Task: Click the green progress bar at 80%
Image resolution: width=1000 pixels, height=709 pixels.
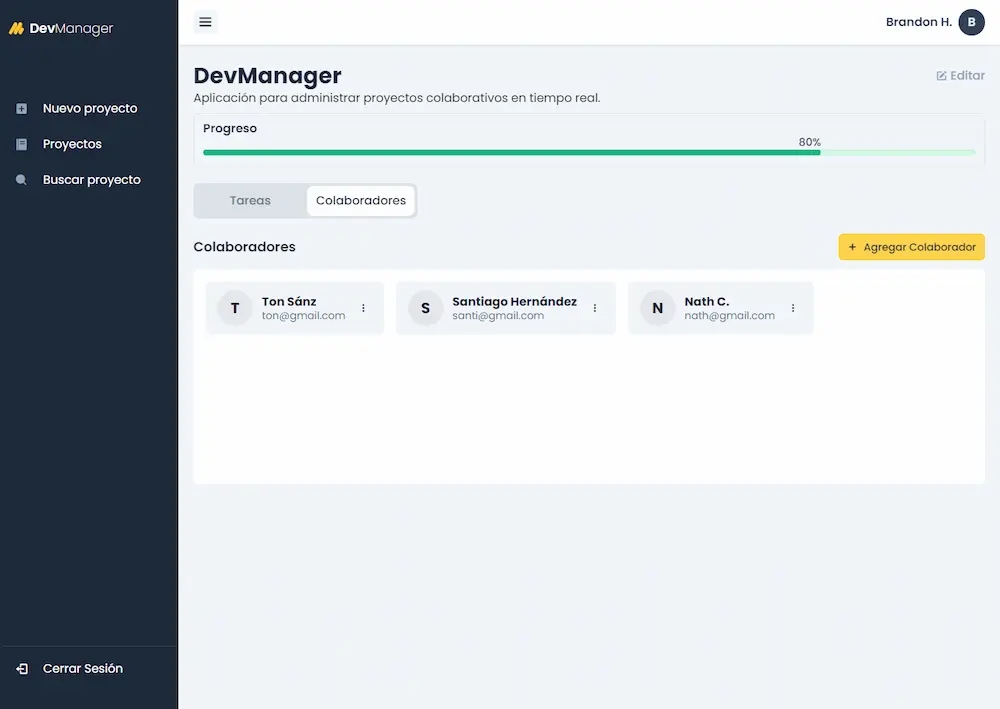Action: click(x=511, y=153)
